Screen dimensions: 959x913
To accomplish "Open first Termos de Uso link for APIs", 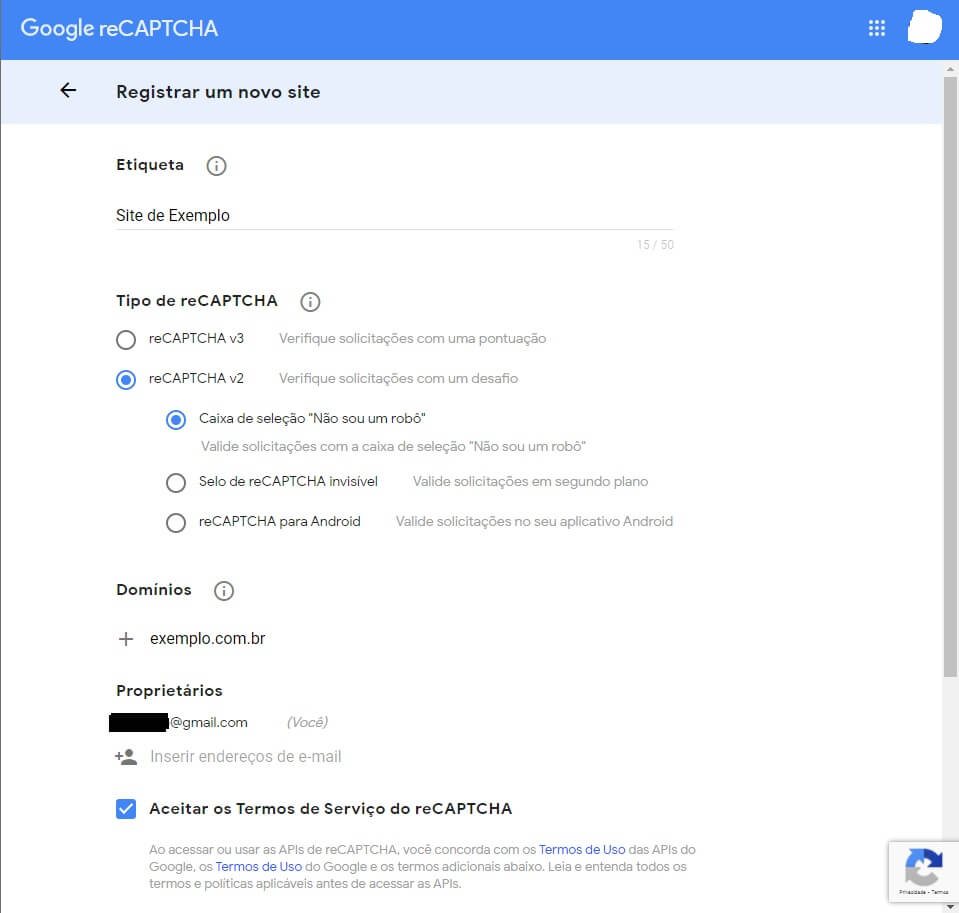I will 582,849.
